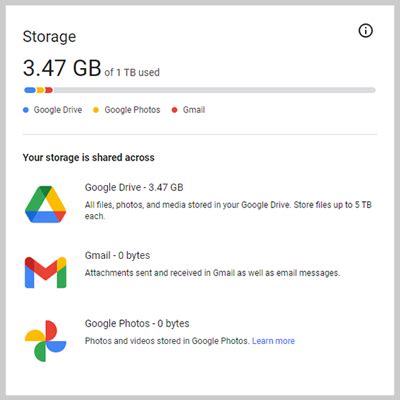Click the yellow Google Photos legend dot
This screenshot has height=400, width=400.
pyautogui.click(x=96, y=110)
